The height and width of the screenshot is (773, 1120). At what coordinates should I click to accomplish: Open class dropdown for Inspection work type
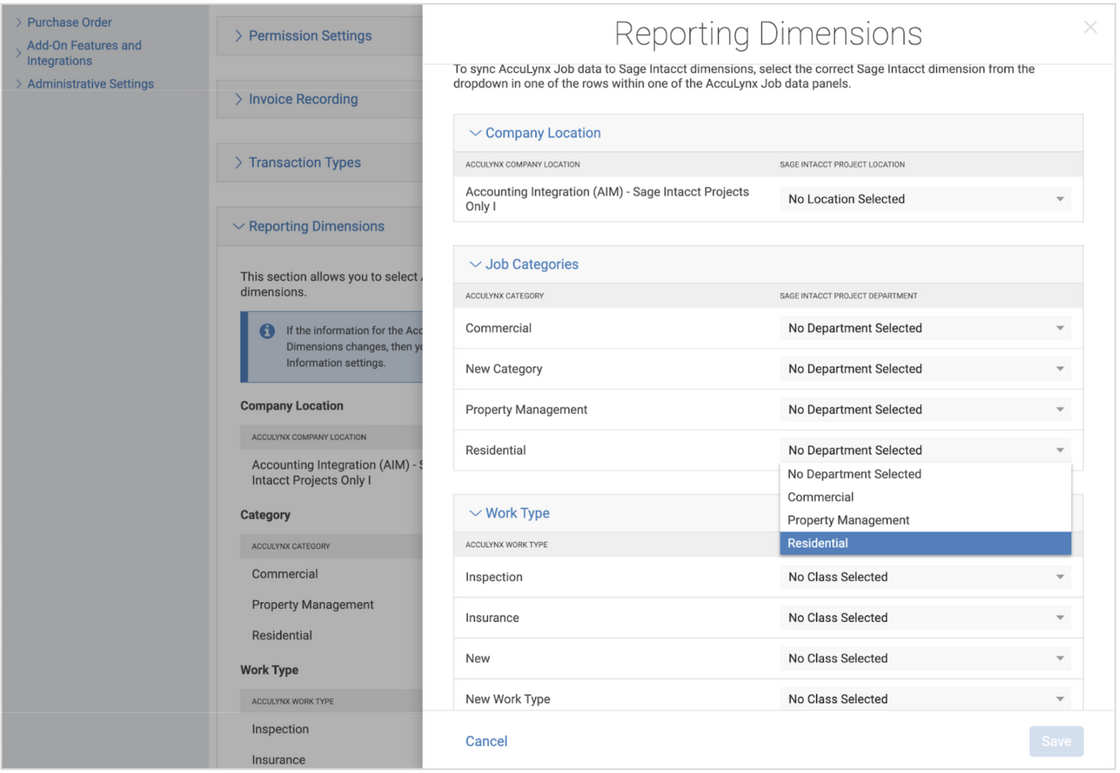pyautogui.click(x=925, y=577)
